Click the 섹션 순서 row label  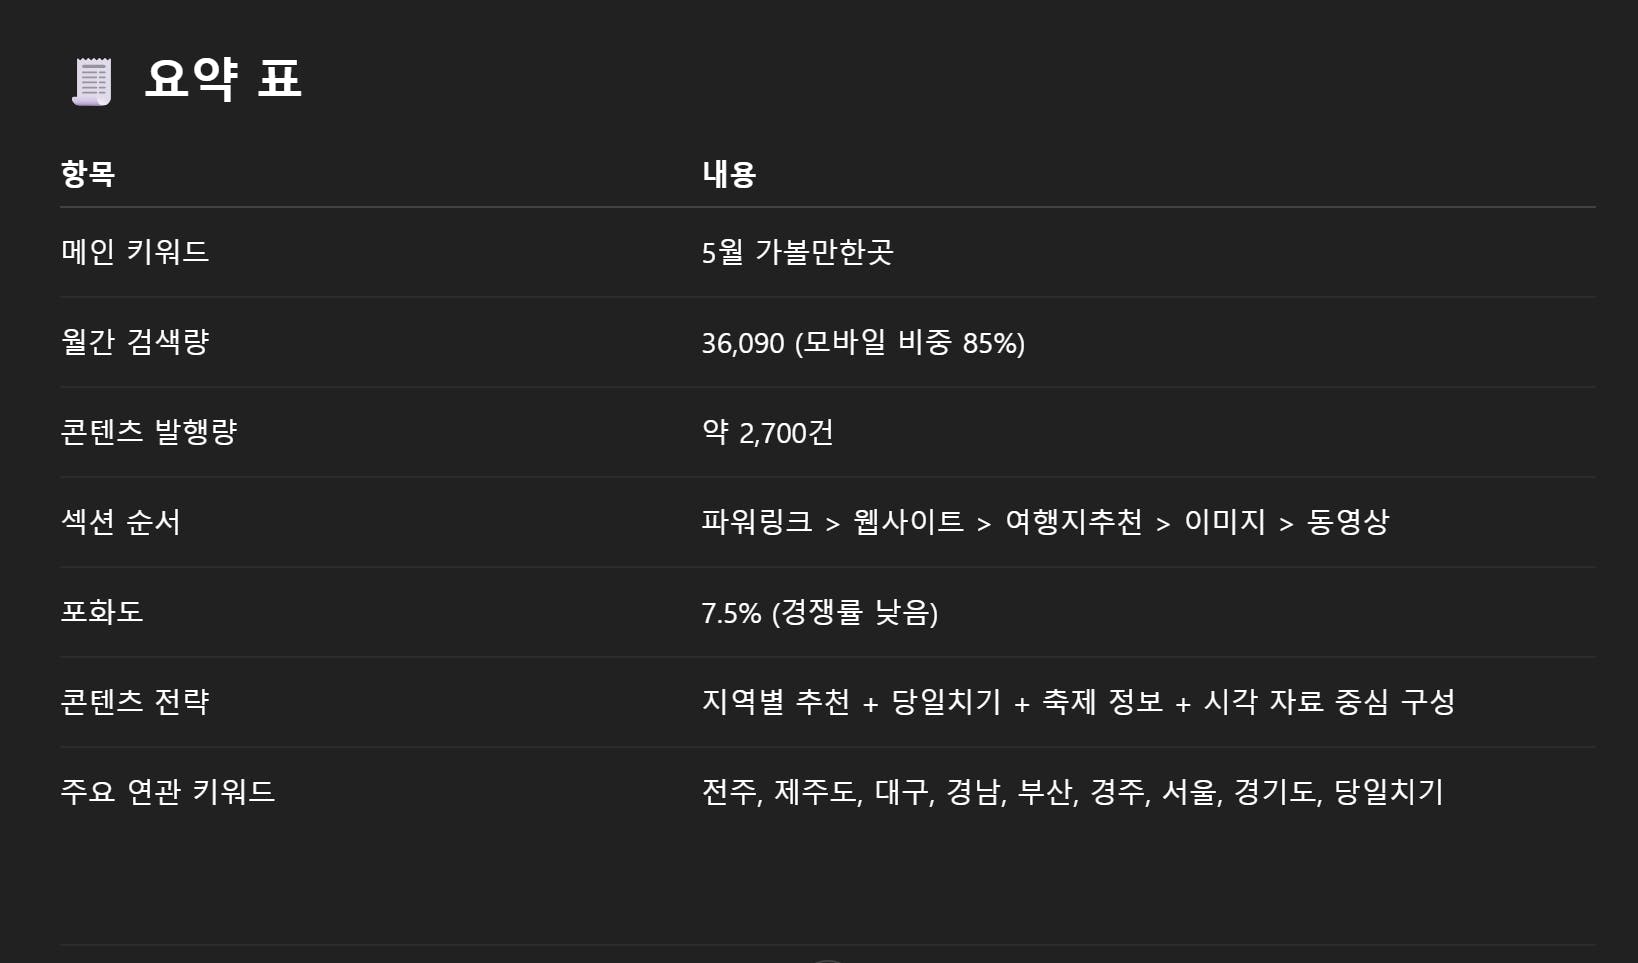click(121, 522)
